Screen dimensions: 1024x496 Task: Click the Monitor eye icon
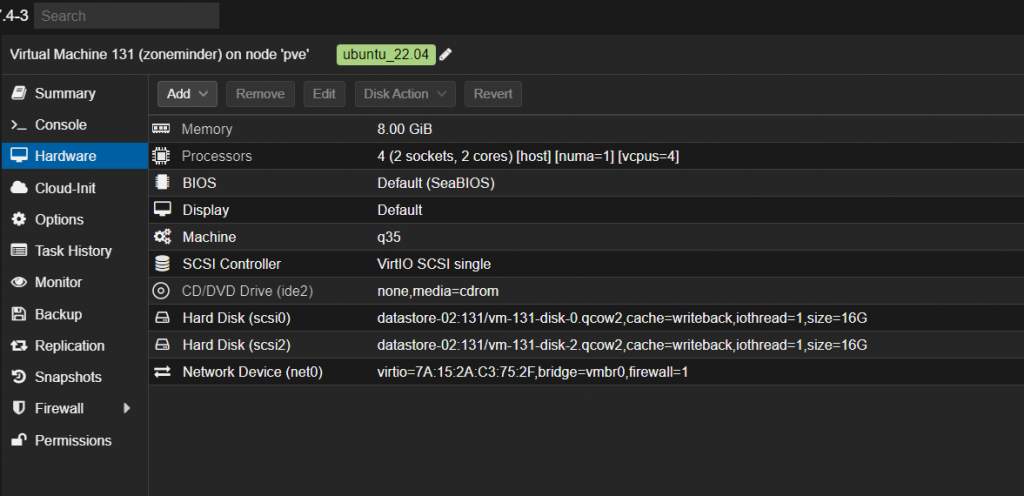18,282
